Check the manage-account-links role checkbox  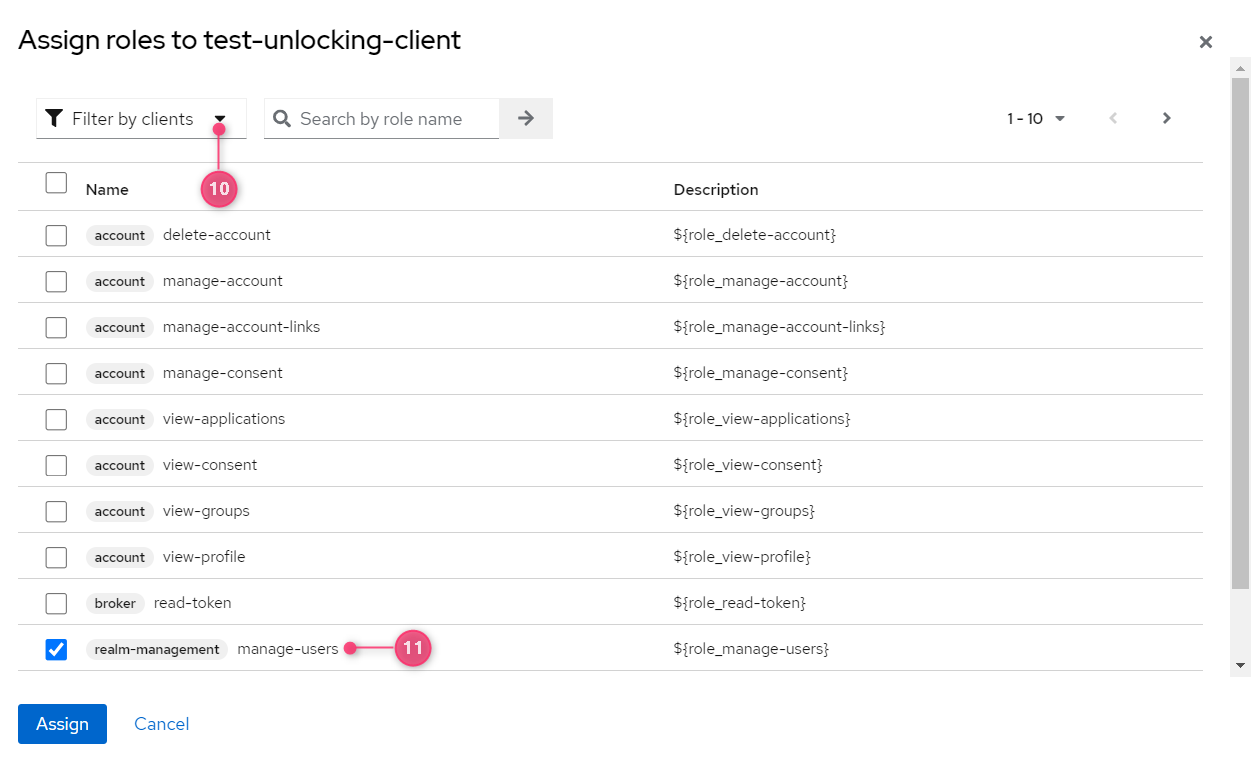[x=56, y=327]
